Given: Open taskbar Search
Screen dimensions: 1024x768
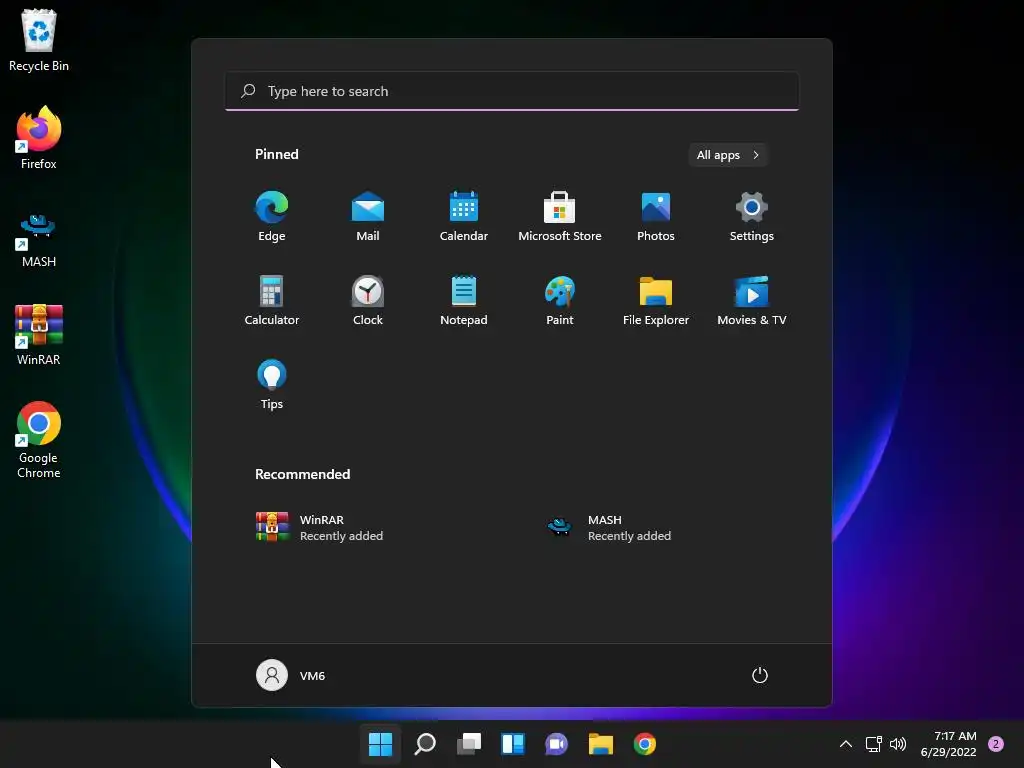Looking at the screenshot, I should (424, 744).
